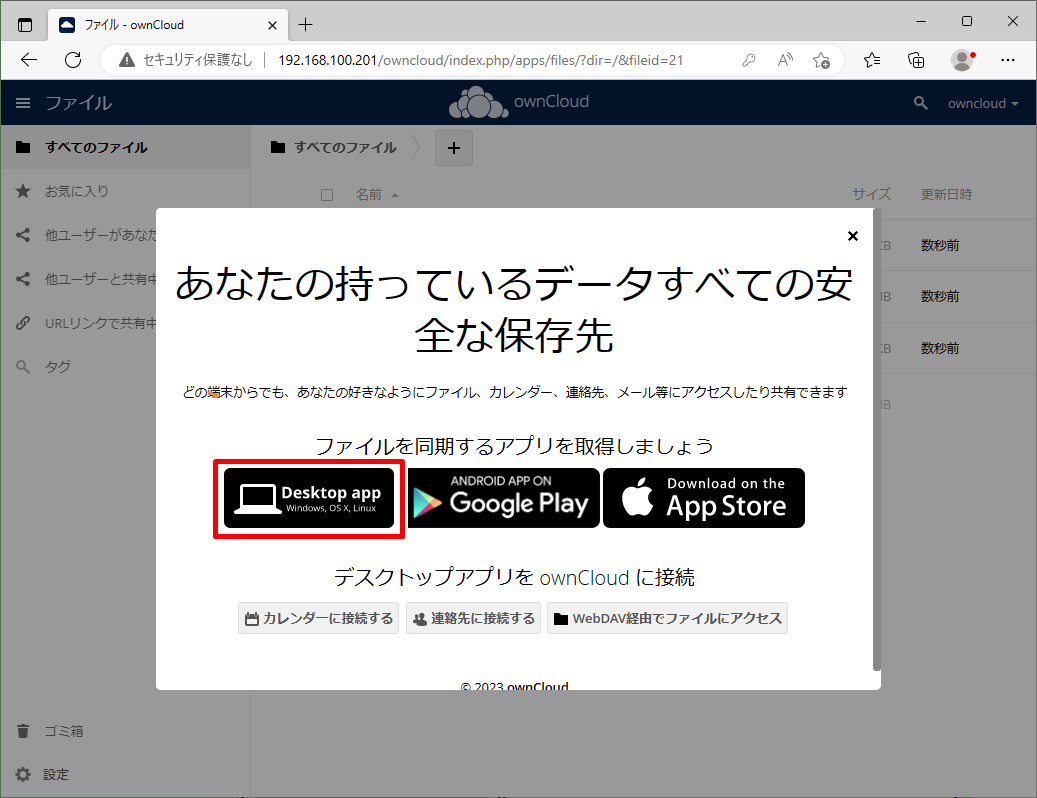Open the browser collections icon
The width and height of the screenshot is (1037, 798).
coord(916,60)
